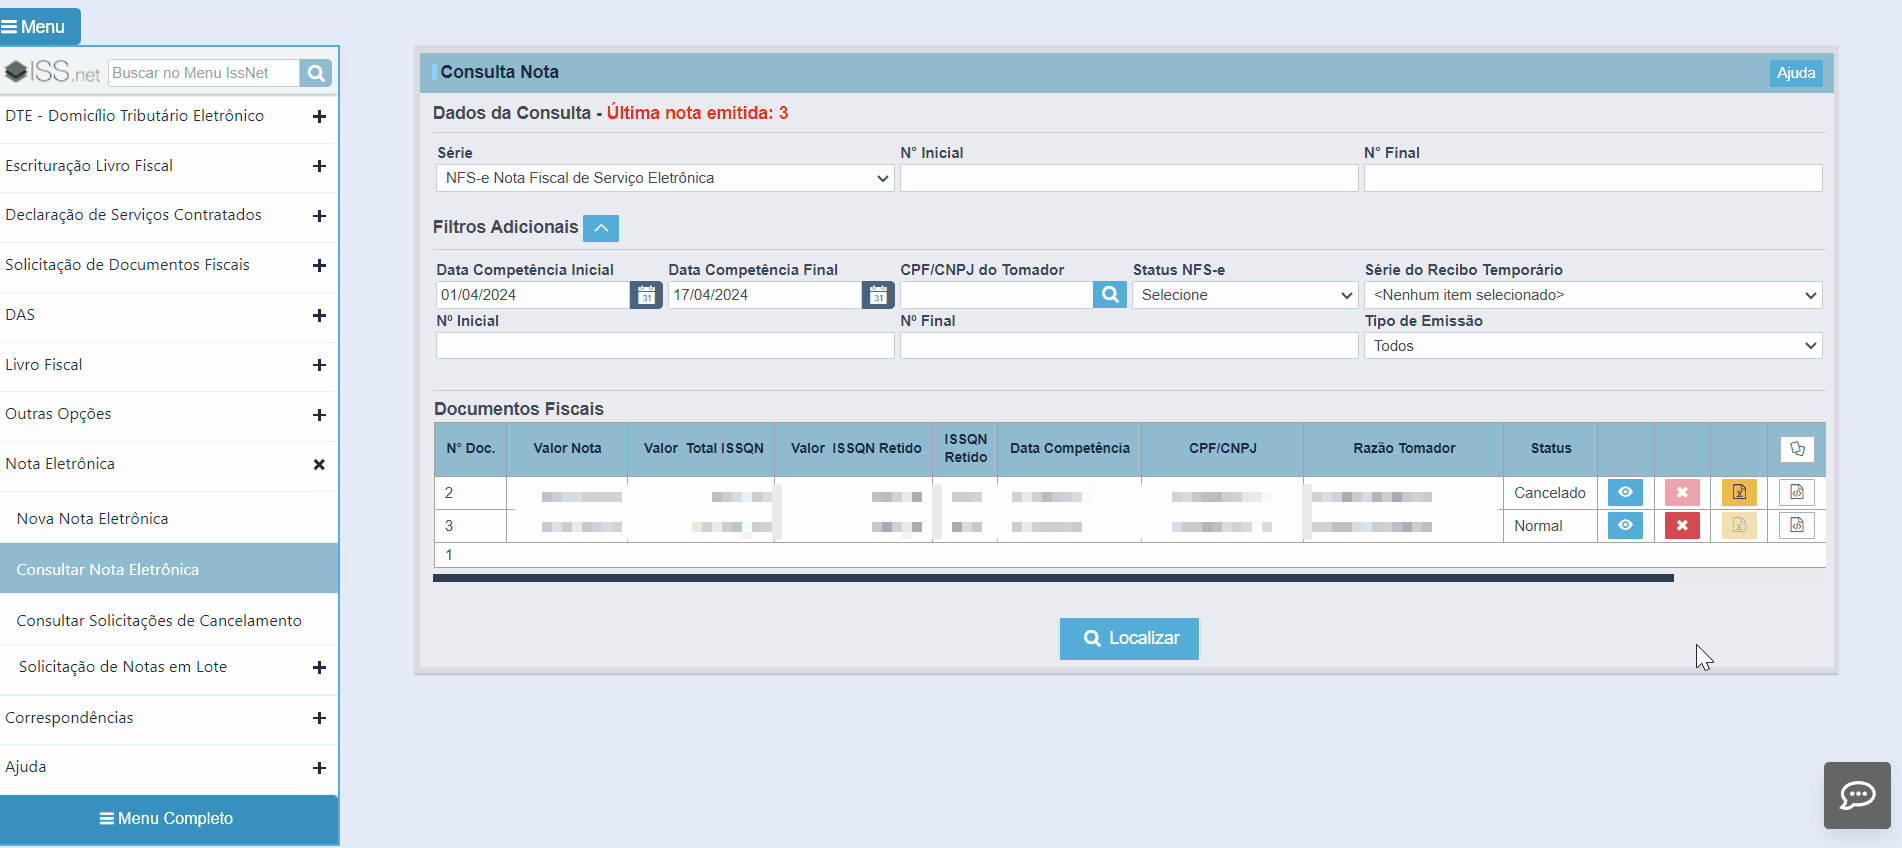Open calendar for Data Competência Inicial
The width and height of the screenshot is (1902, 848).
click(646, 295)
